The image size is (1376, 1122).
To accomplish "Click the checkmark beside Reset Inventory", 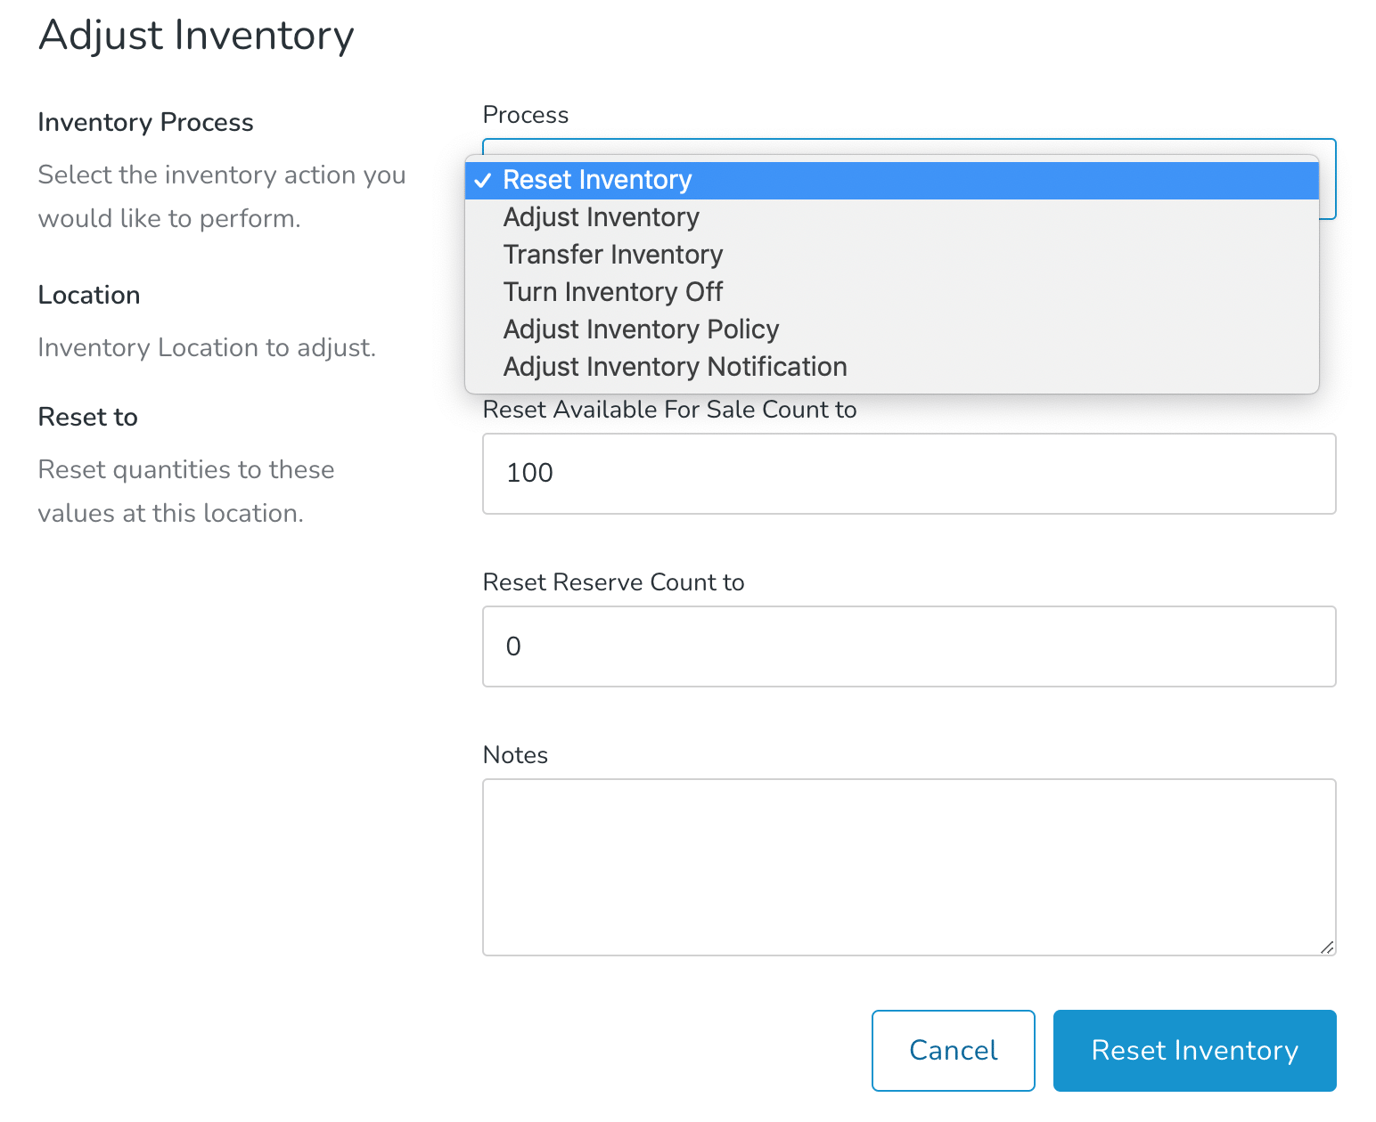I will tap(483, 180).
